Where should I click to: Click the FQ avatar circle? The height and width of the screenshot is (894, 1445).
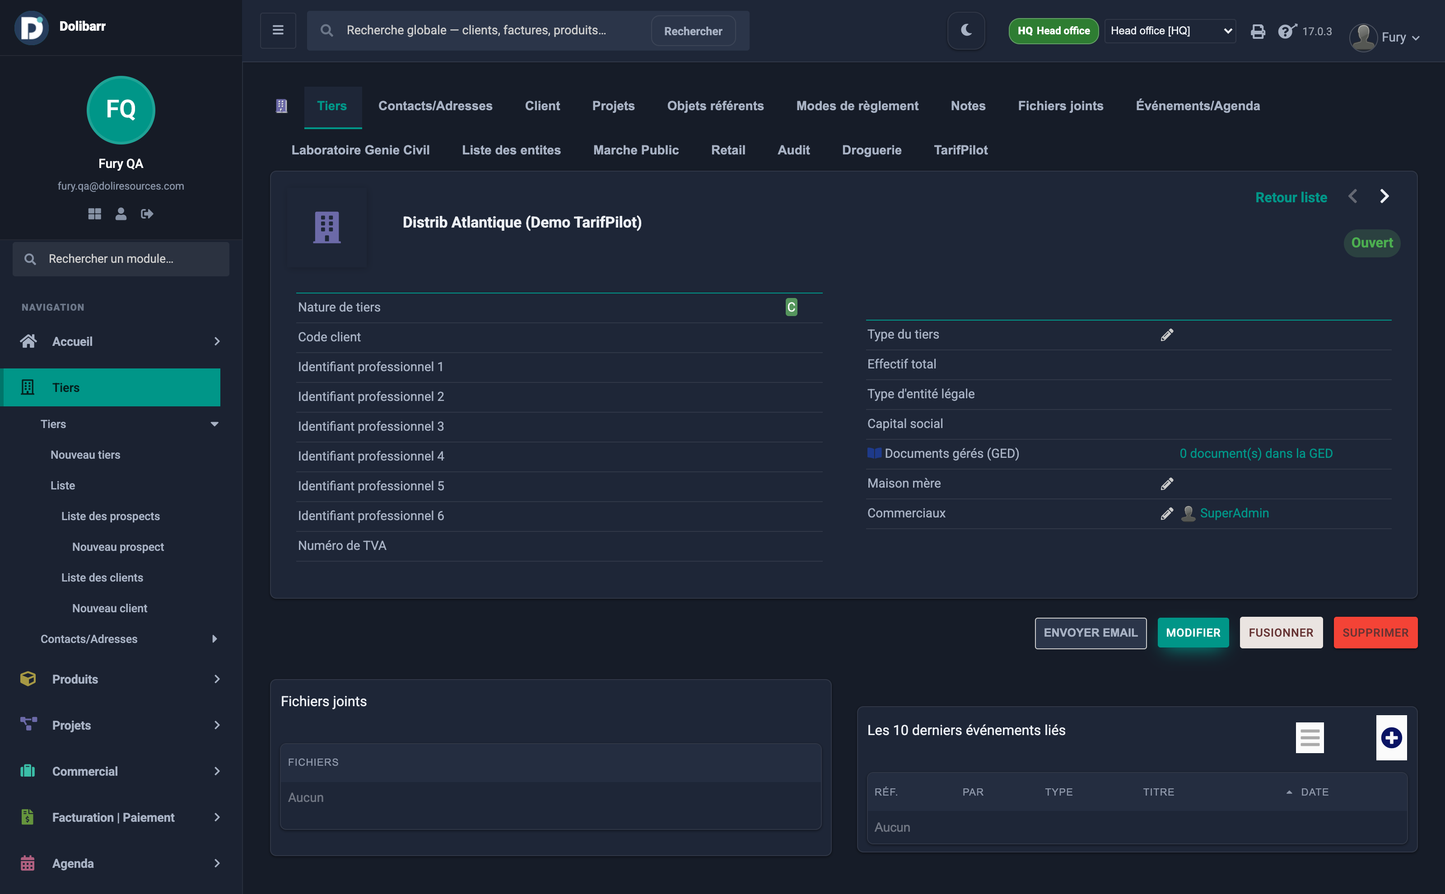click(121, 110)
